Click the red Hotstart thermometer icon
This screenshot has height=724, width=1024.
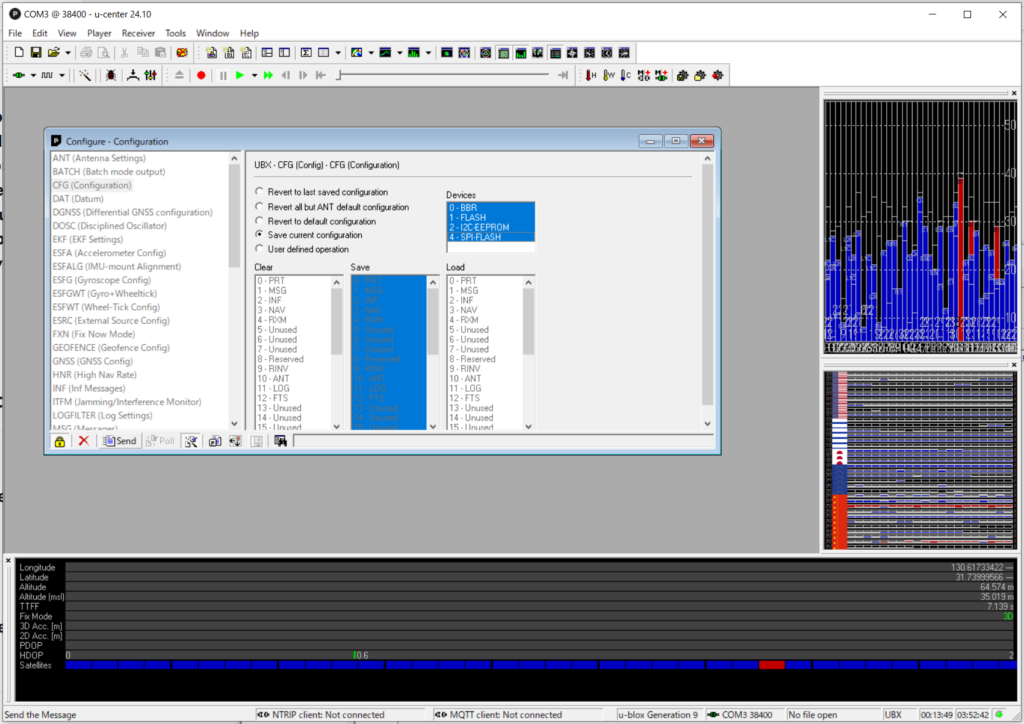tap(591, 76)
